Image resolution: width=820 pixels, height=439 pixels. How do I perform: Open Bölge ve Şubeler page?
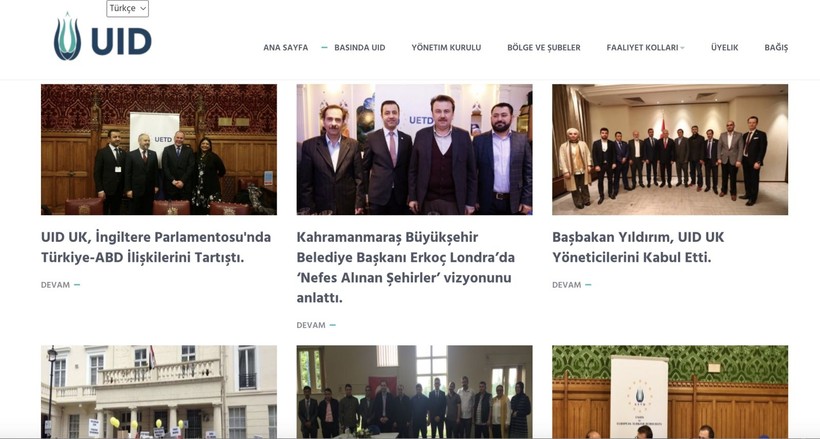pyautogui.click(x=543, y=48)
